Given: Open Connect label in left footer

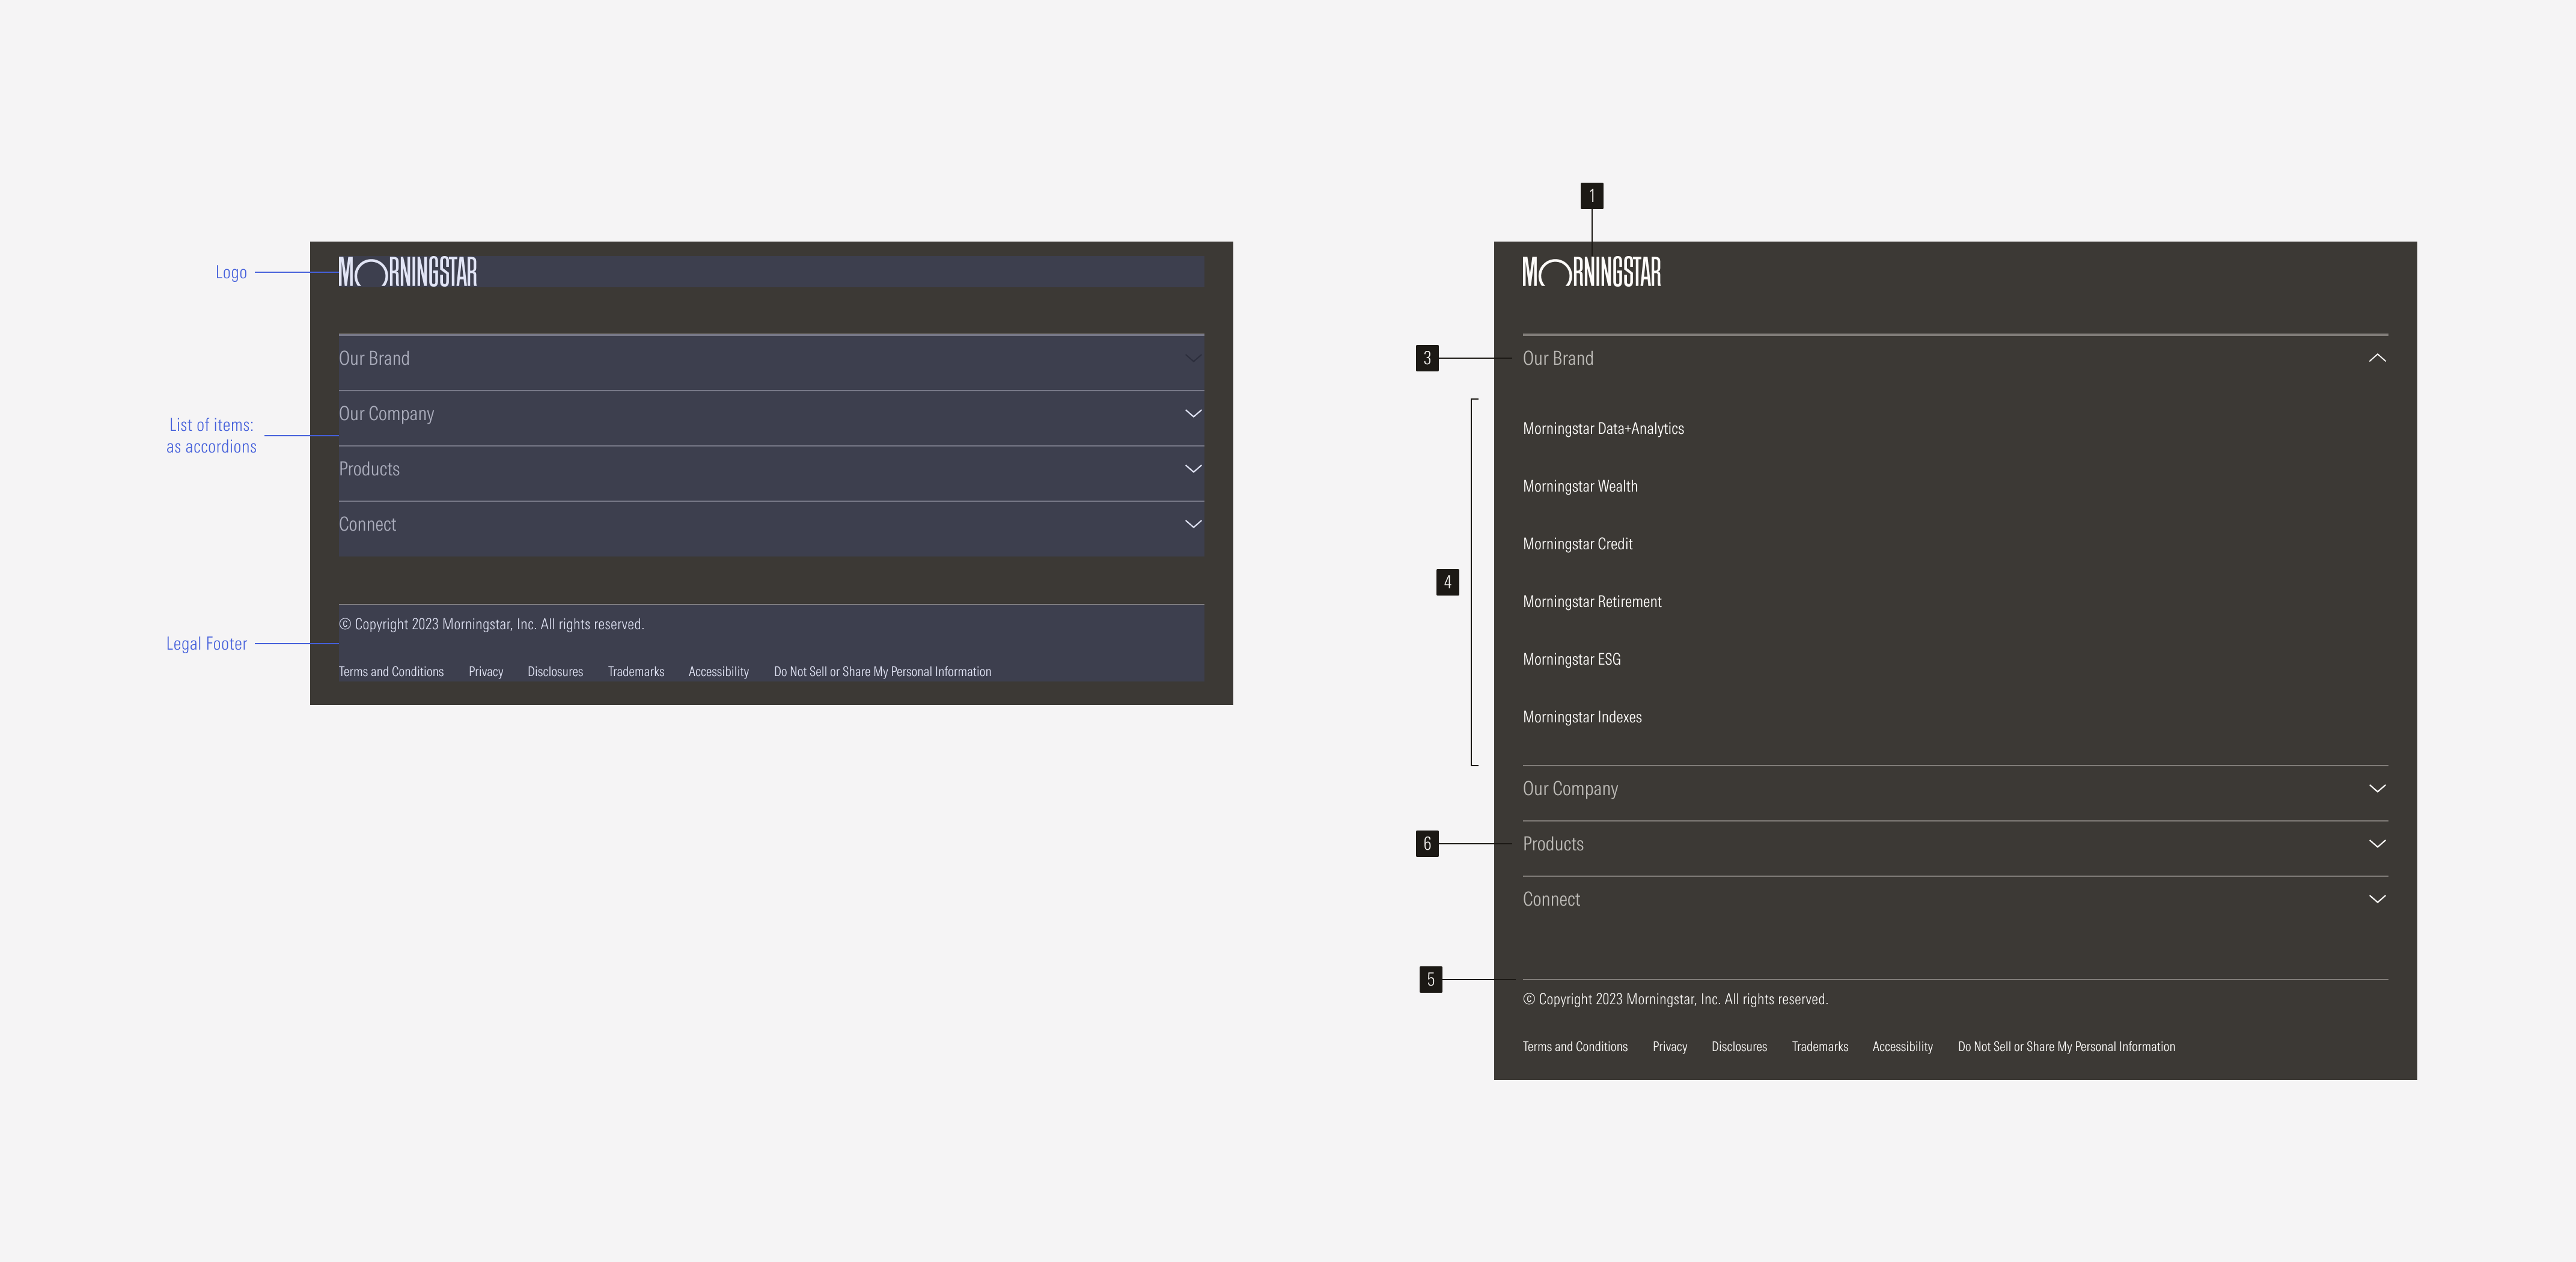Looking at the screenshot, I should click(x=367, y=524).
